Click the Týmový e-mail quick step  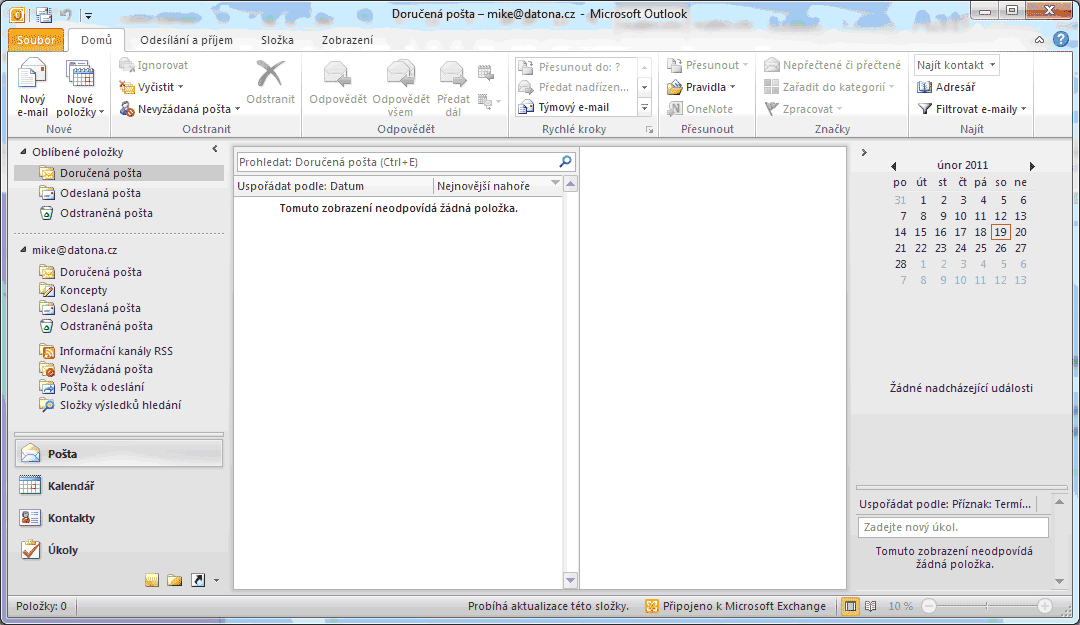click(x=574, y=107)
